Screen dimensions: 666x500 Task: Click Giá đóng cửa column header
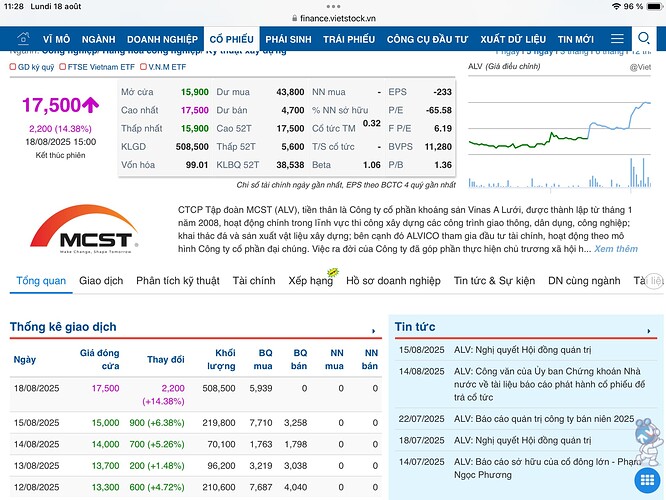(x=99, y=359)
